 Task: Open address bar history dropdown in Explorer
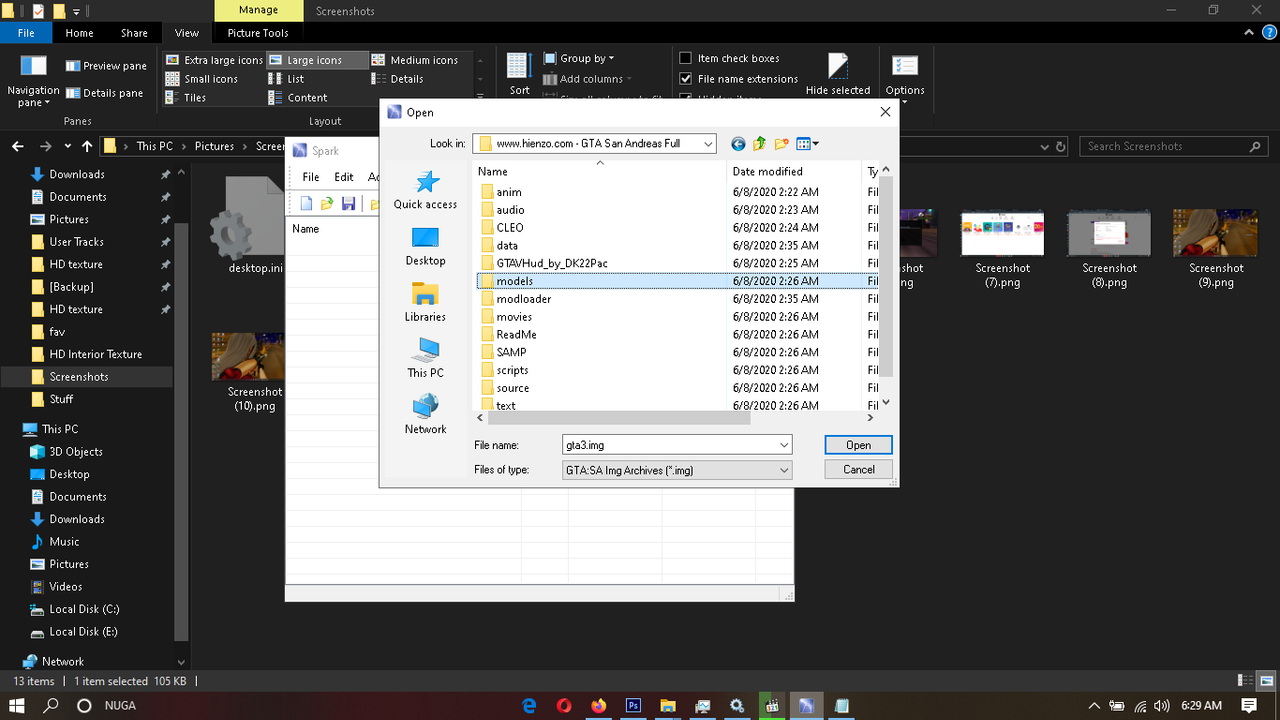[x=1043, y=146]
